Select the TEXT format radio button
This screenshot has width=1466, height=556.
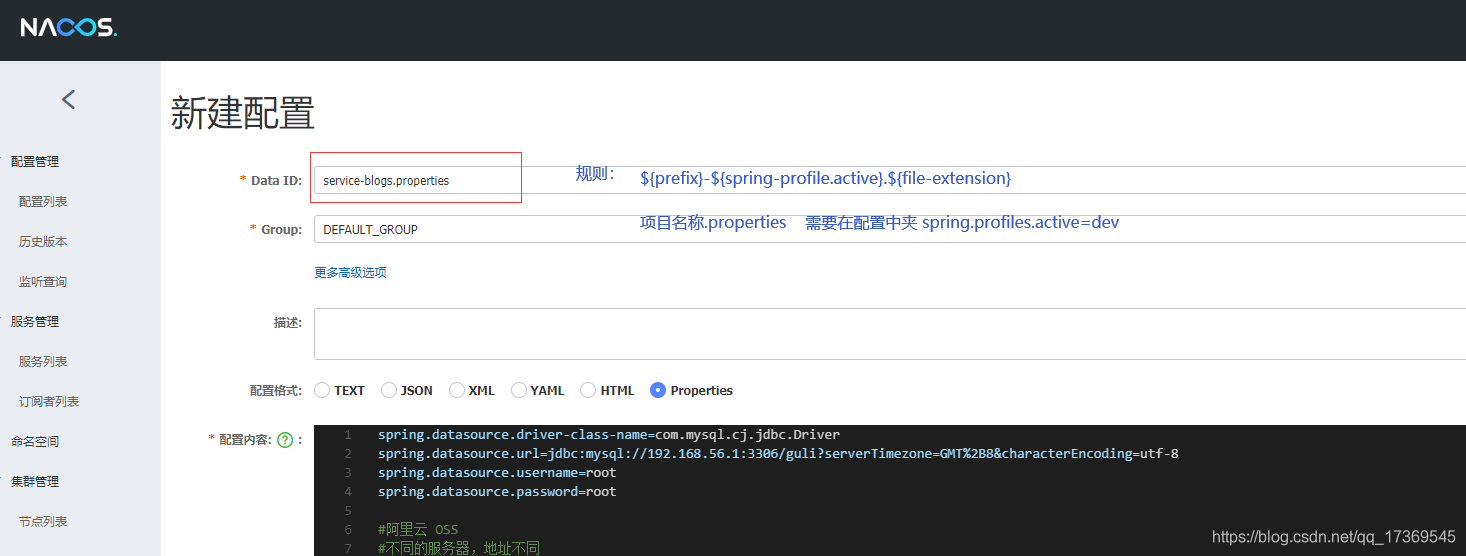pos(322,390)
